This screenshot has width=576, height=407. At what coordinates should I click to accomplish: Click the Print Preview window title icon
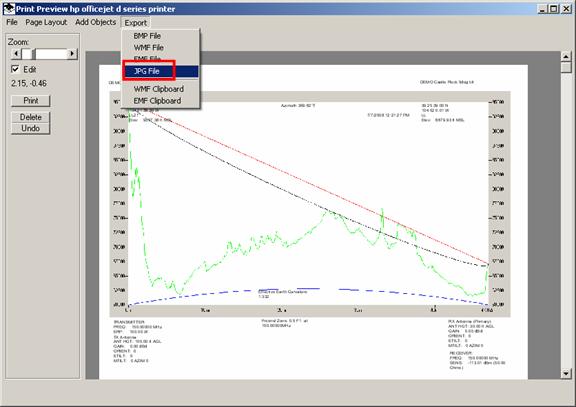coord(9,8)
